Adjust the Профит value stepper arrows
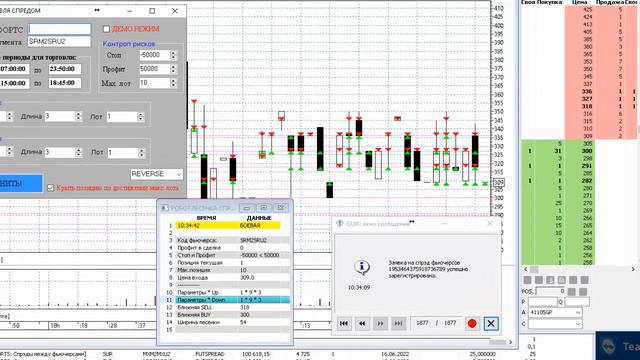This screenshot has height=360, width=640. (173, 69)
